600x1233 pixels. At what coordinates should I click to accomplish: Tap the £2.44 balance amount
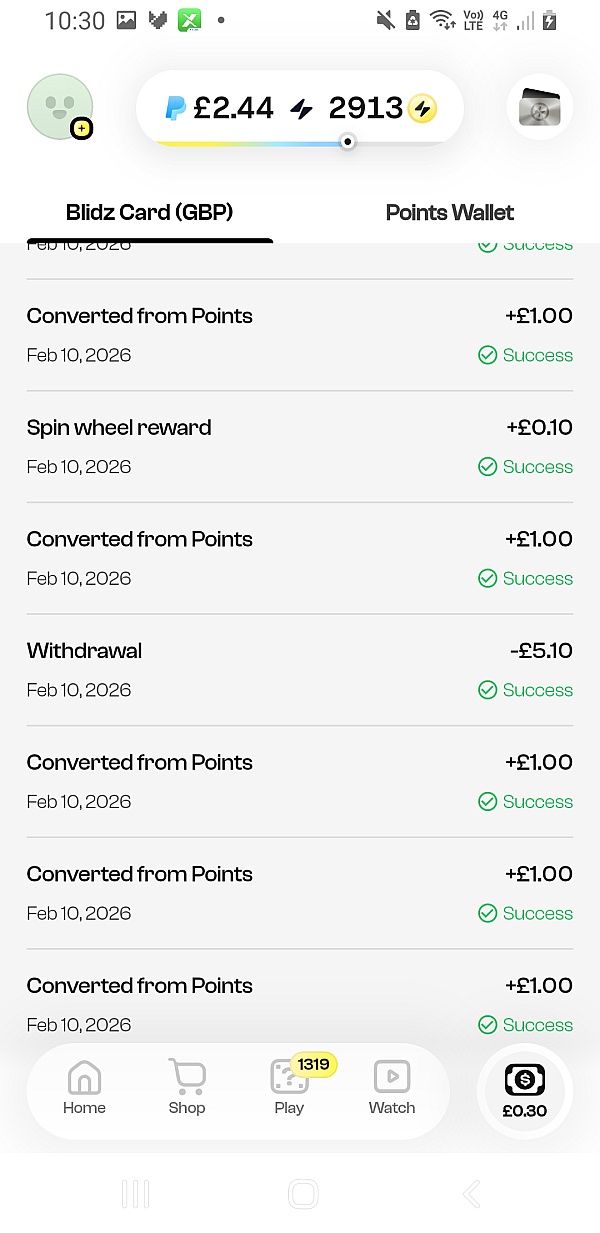point(233,108)
